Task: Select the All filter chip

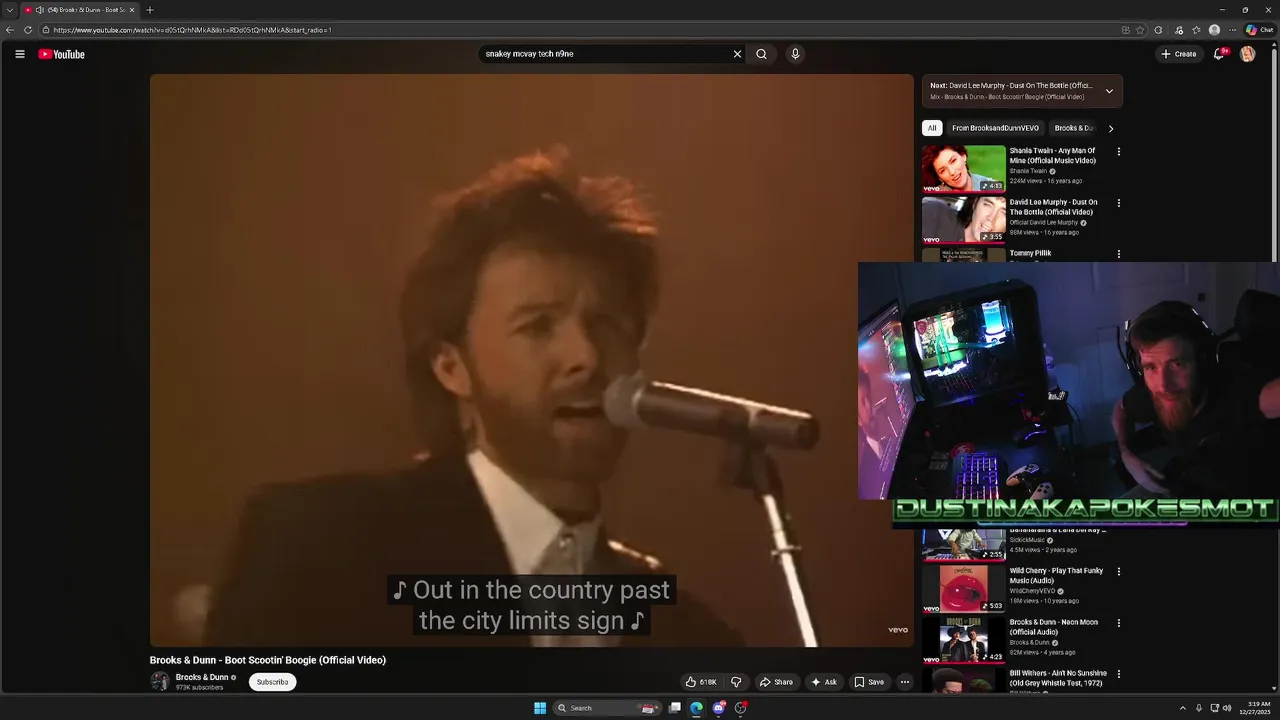Action: 932,128
